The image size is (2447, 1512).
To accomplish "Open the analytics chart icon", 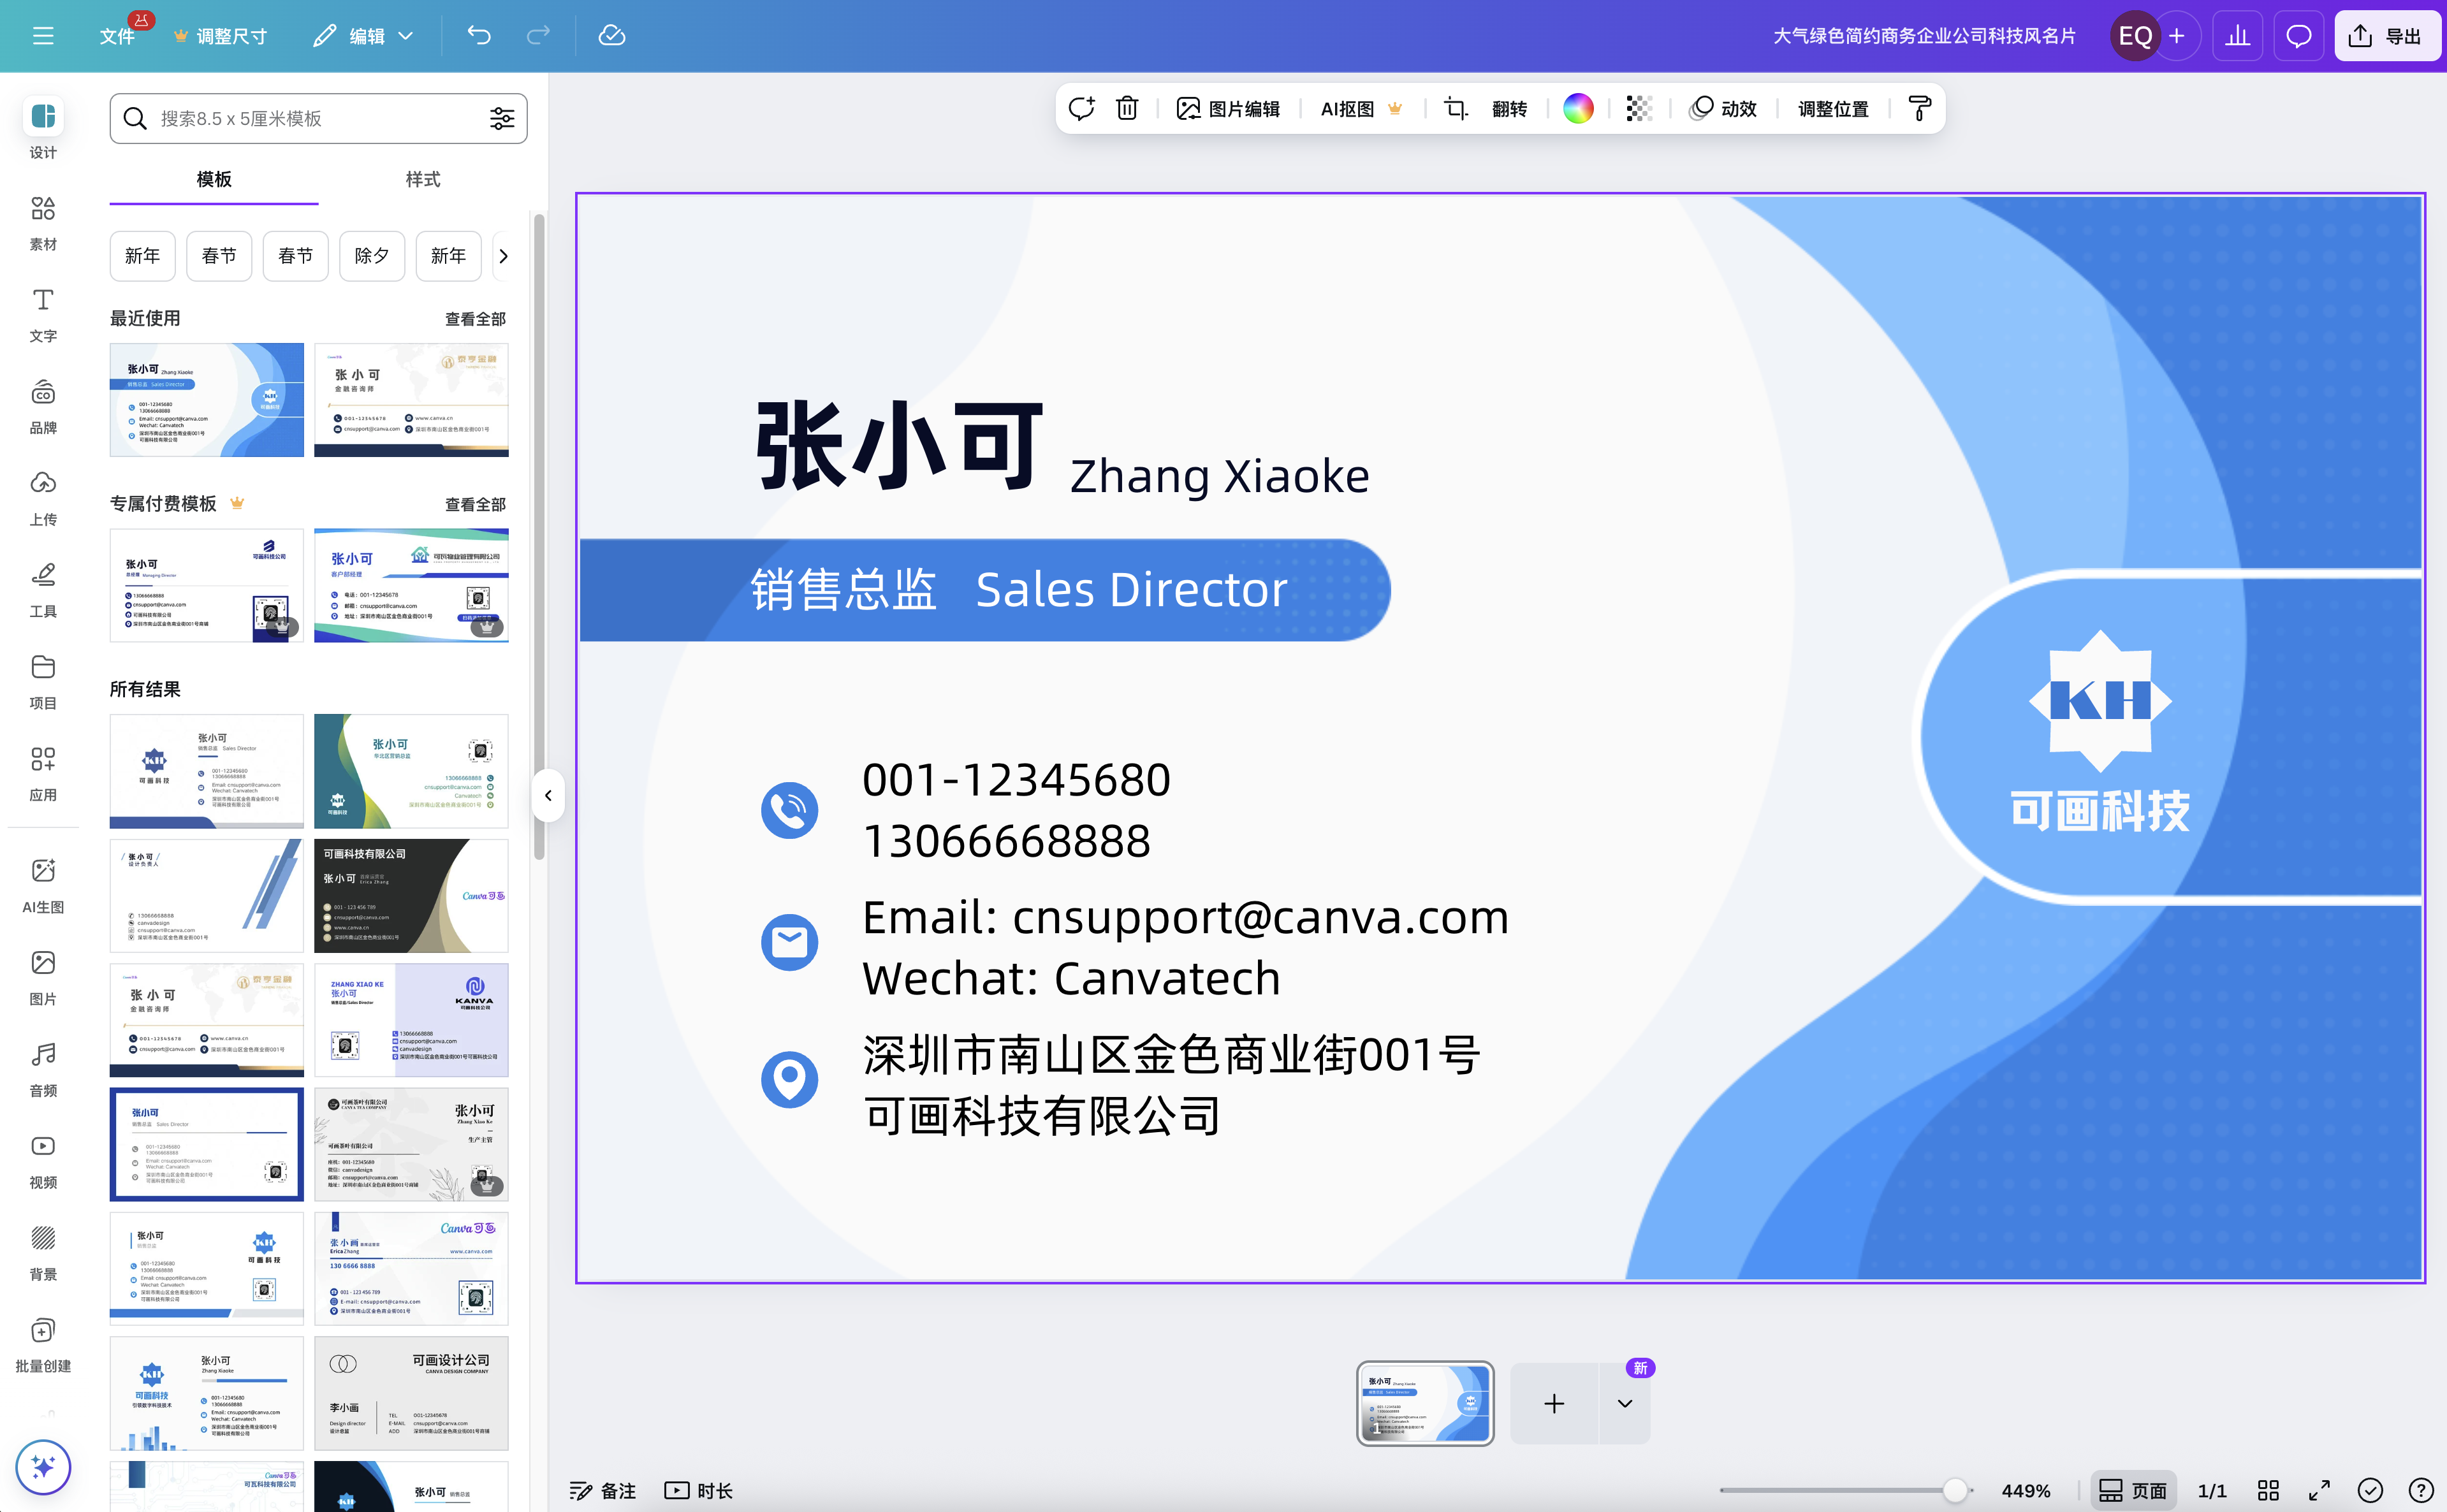I will [2238, 36].
